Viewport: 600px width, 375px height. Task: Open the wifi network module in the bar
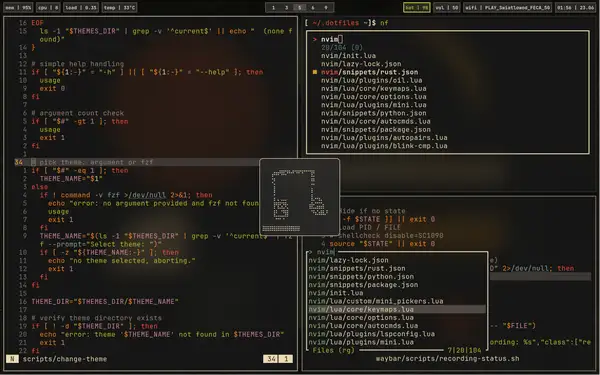point(507,7)
